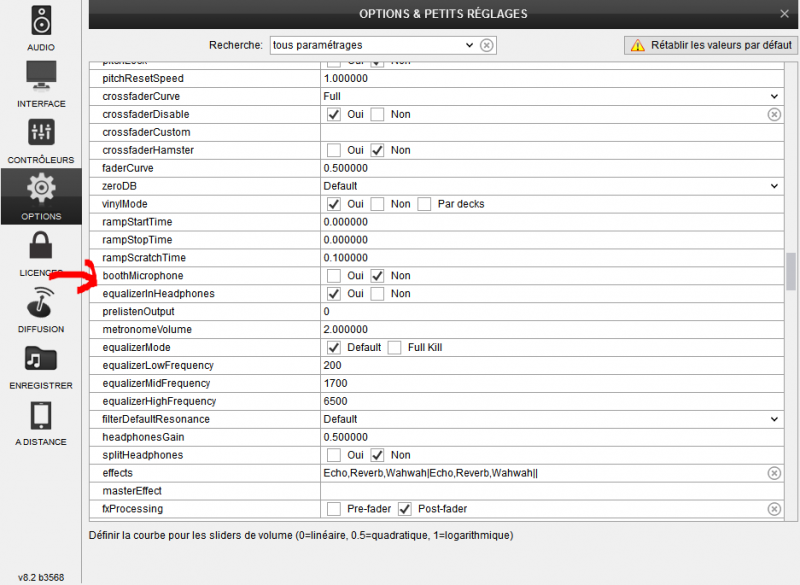Open the Licences padlock section

(x=41, y=253)
